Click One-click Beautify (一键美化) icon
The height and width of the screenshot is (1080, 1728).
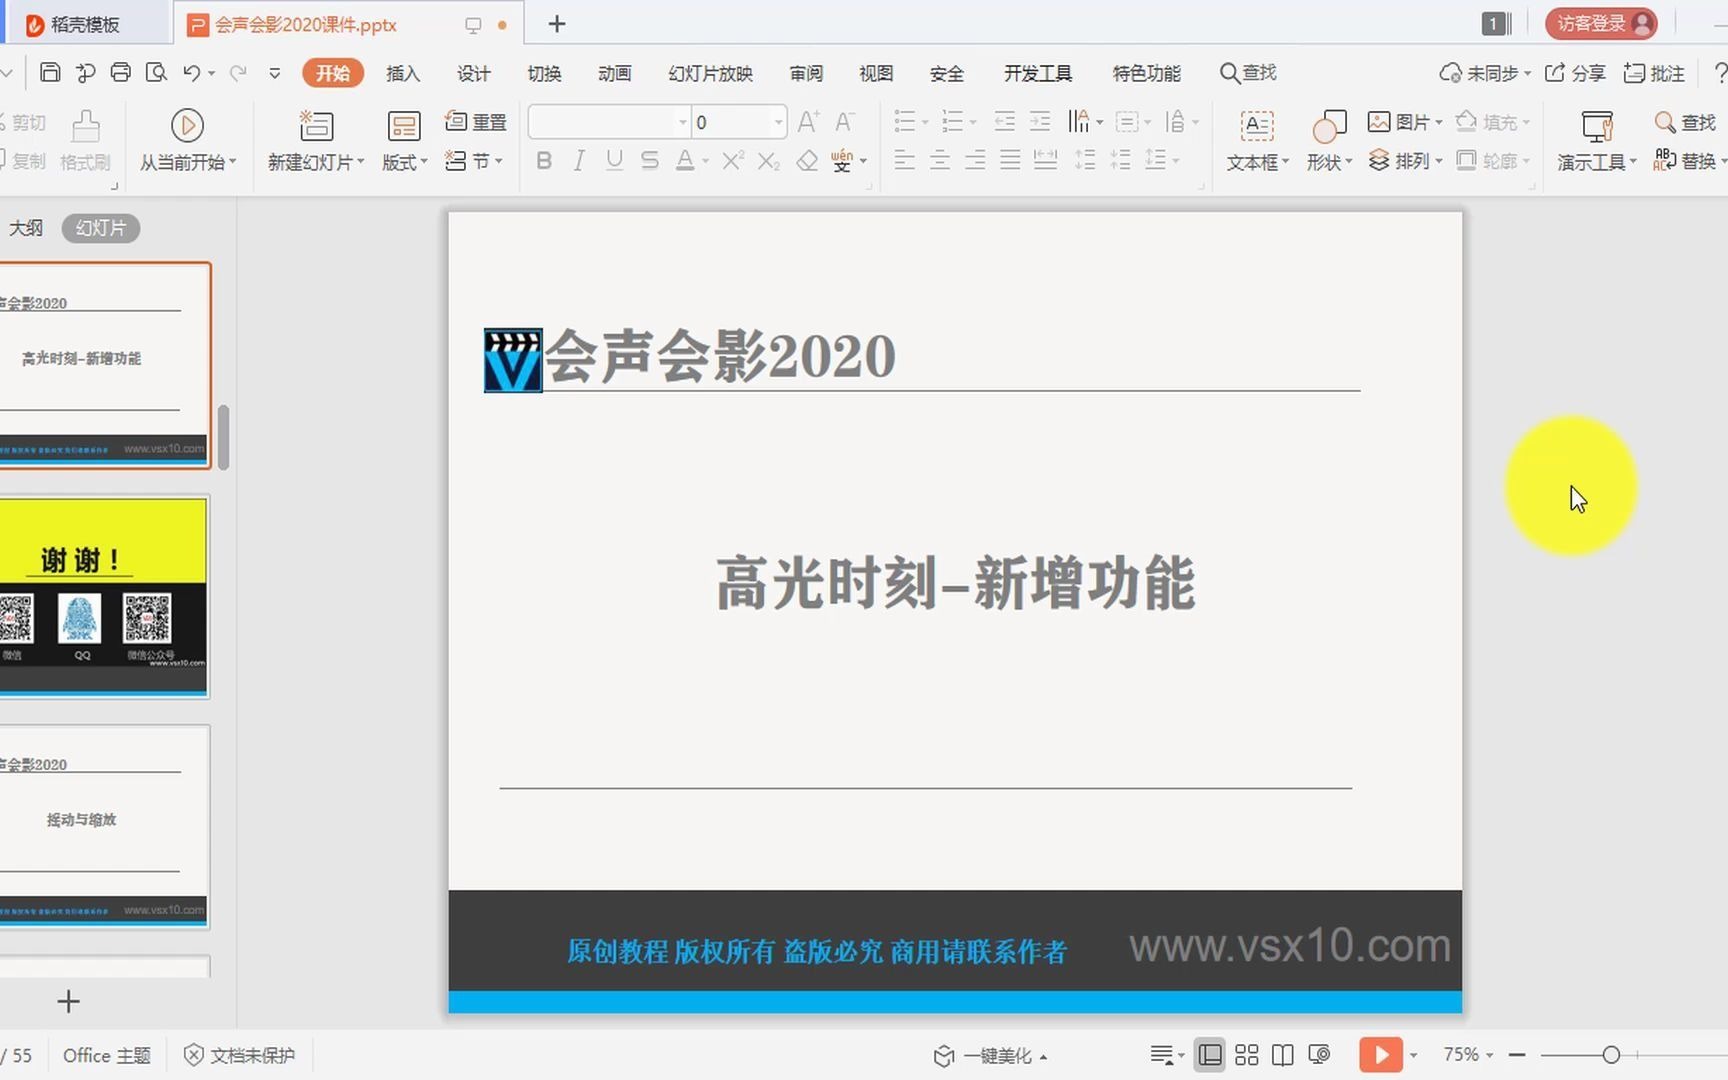[x=944, y=1056]
